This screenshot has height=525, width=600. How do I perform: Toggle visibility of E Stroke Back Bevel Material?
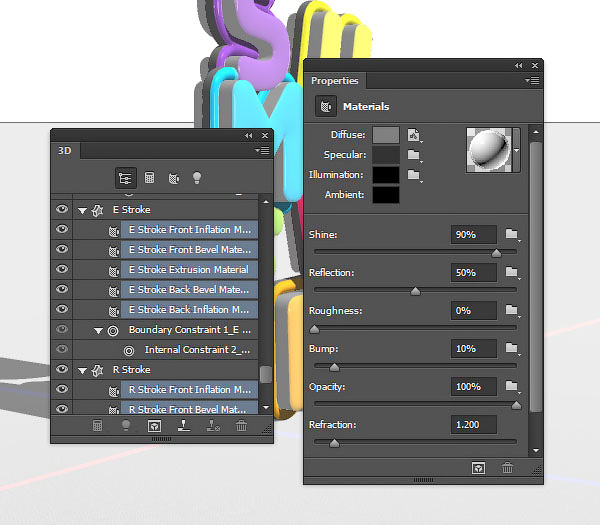pyautogui.click(x=62, y=289)
